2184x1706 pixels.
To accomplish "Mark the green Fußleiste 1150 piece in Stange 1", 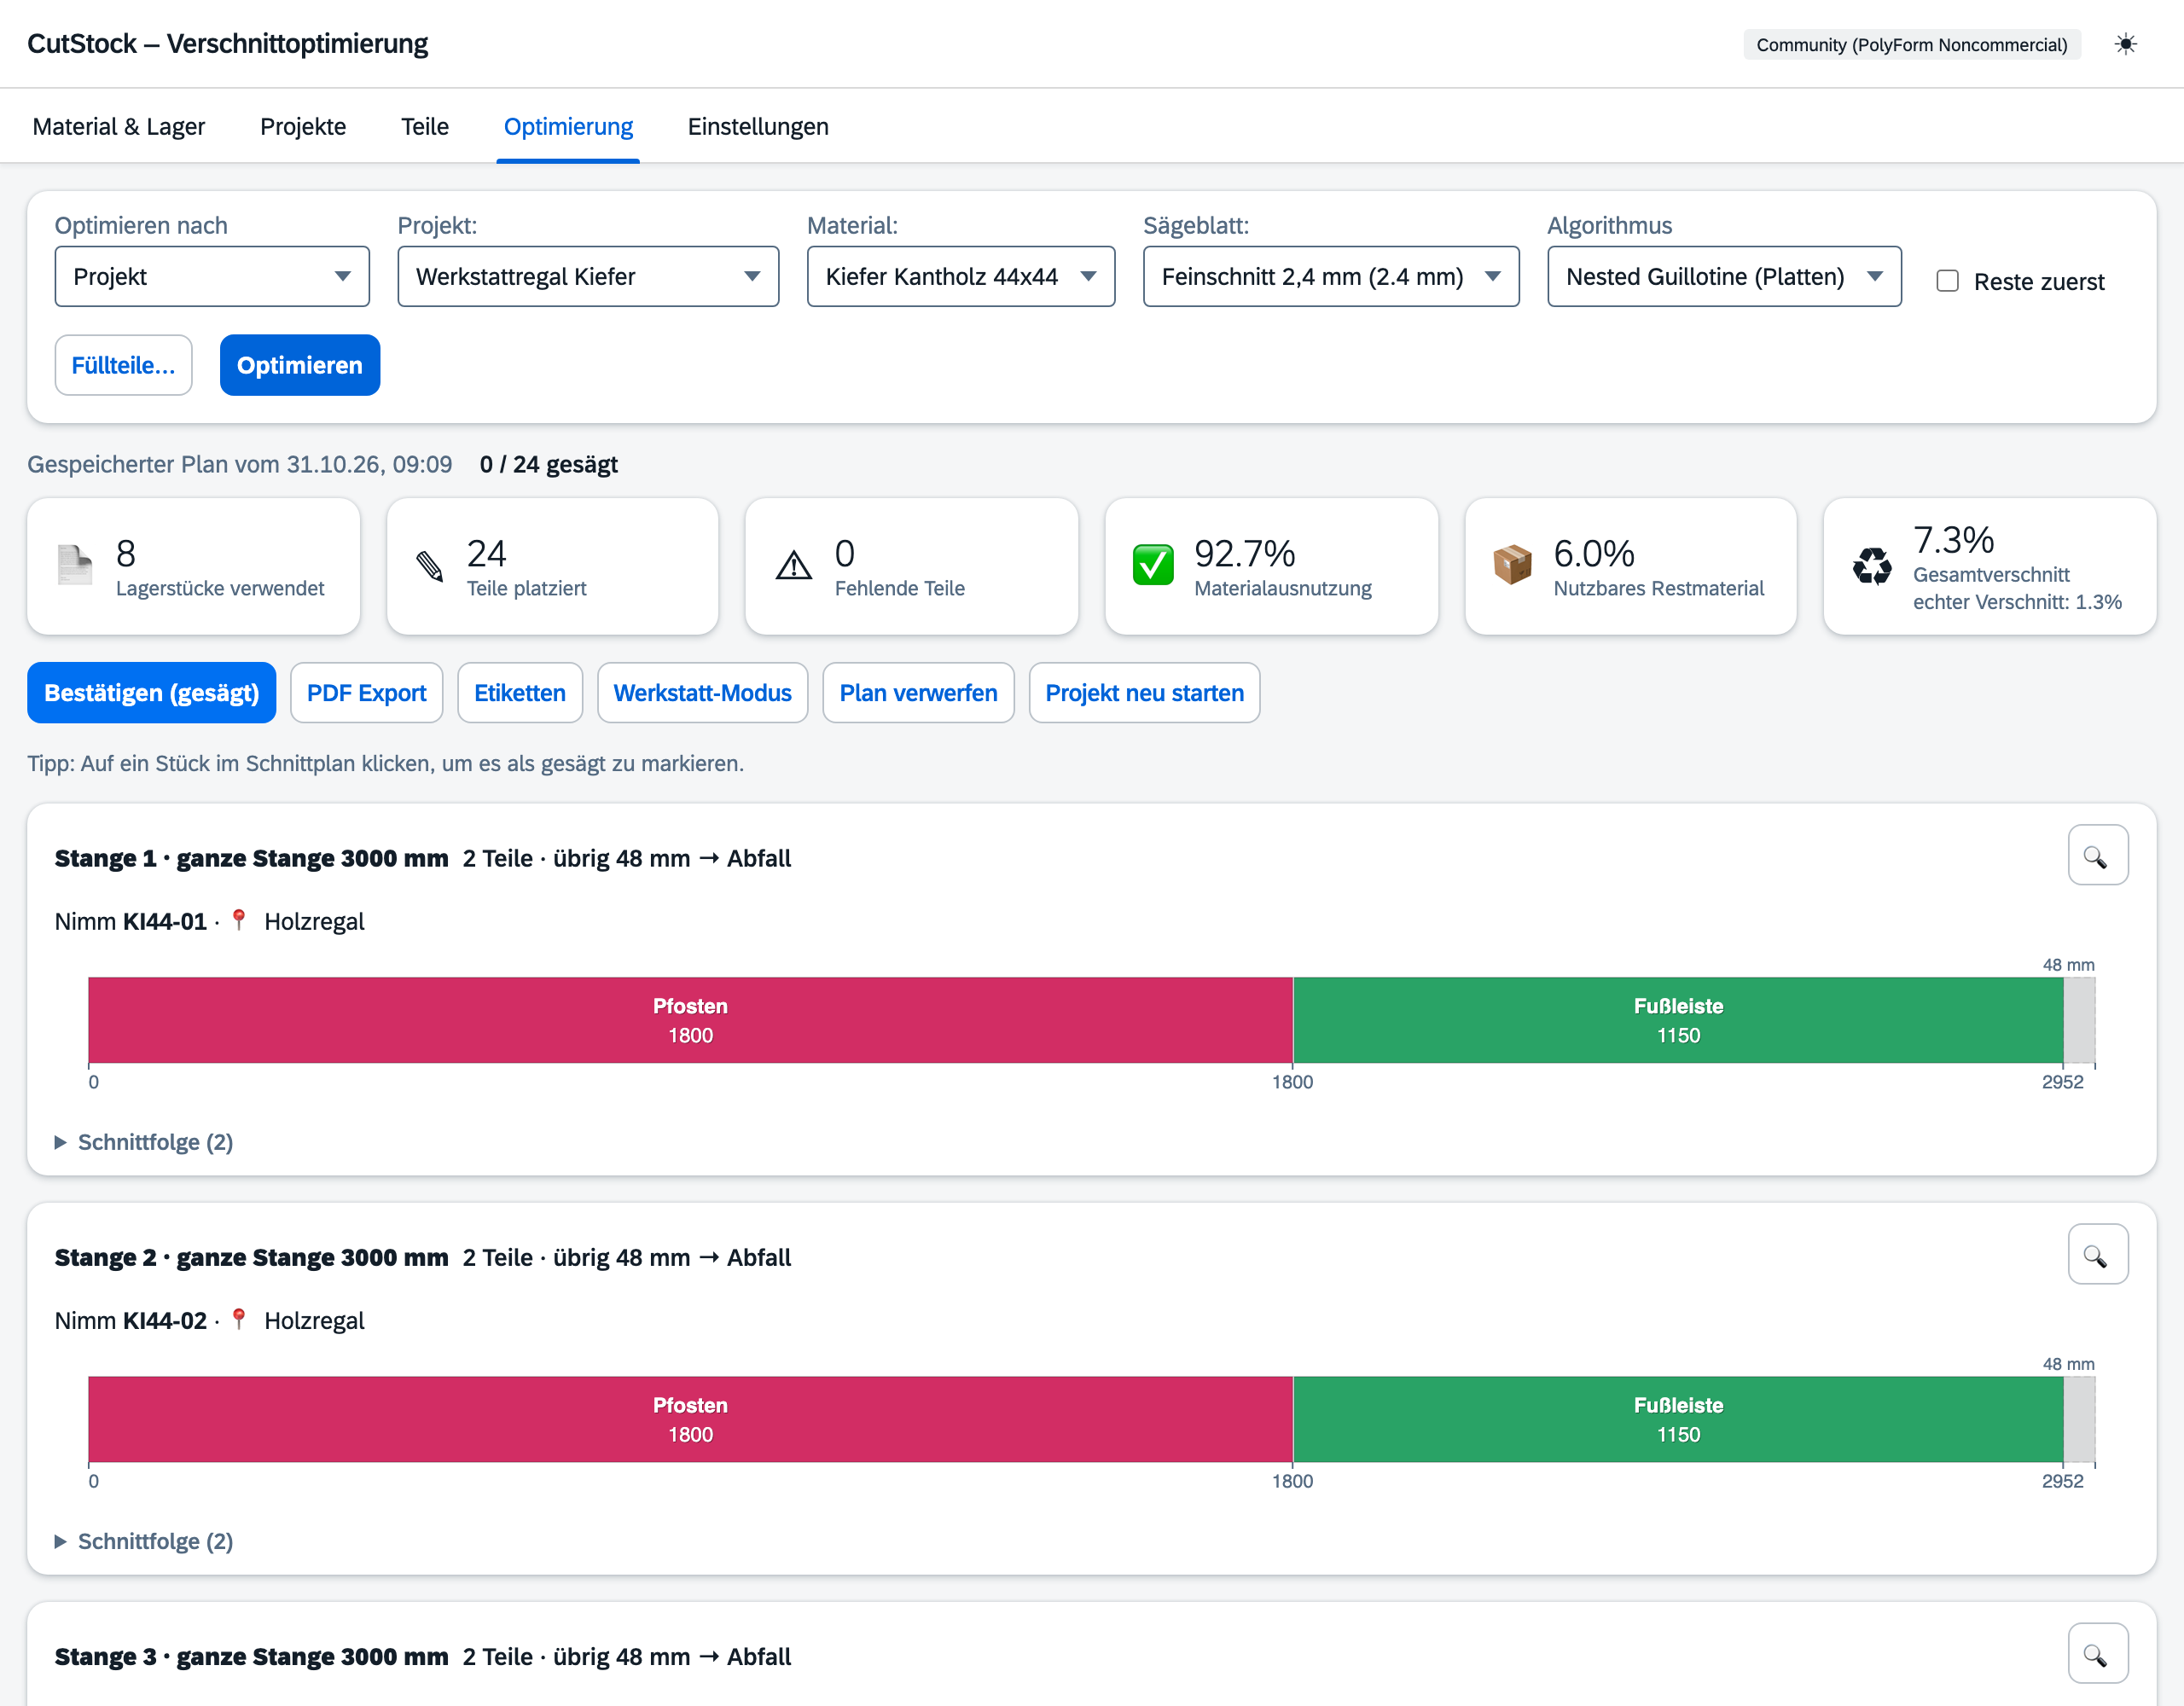I will click(1678, 1020).
